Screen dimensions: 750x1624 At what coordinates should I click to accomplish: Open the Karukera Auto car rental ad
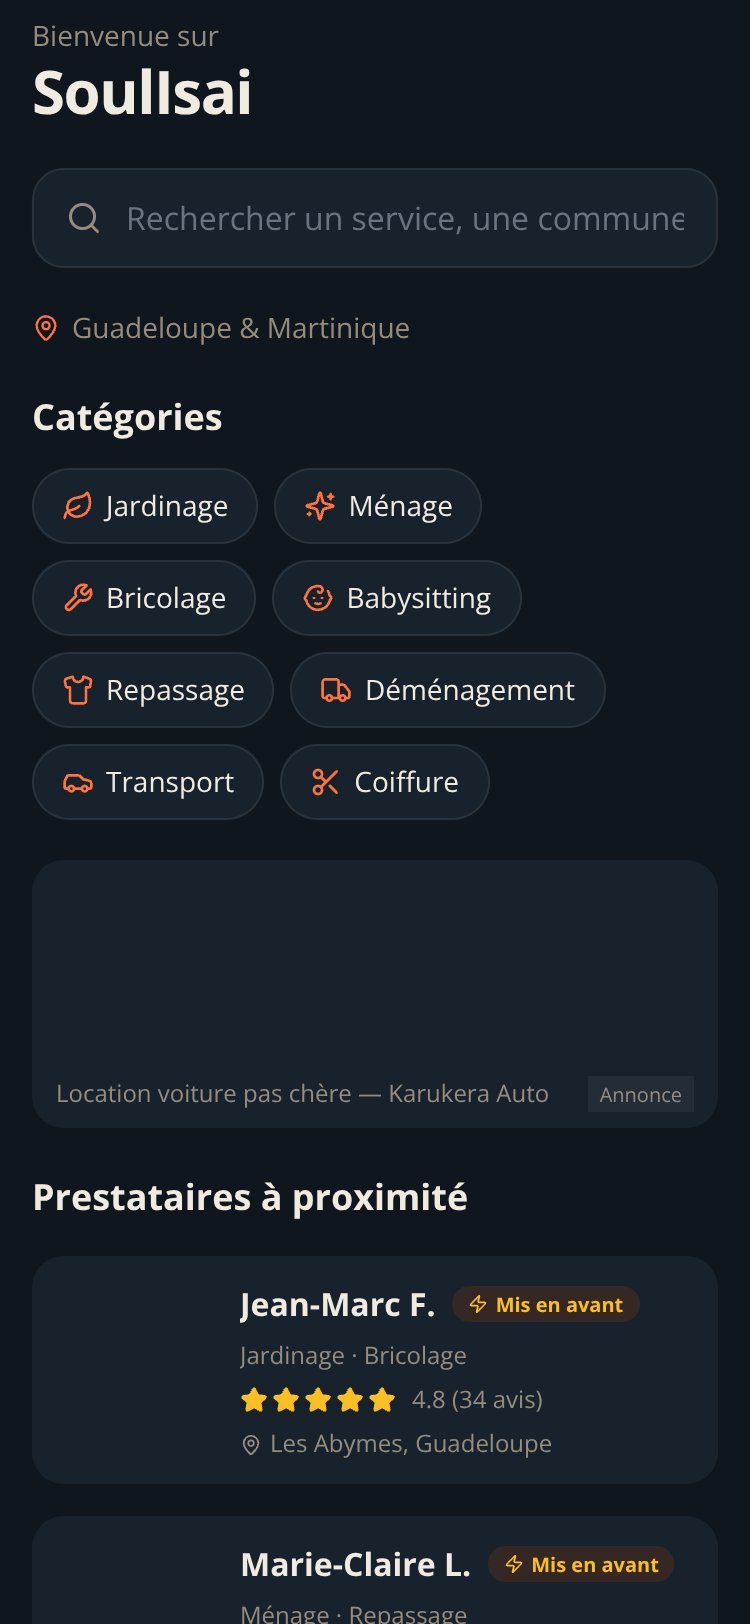(375, 994)
